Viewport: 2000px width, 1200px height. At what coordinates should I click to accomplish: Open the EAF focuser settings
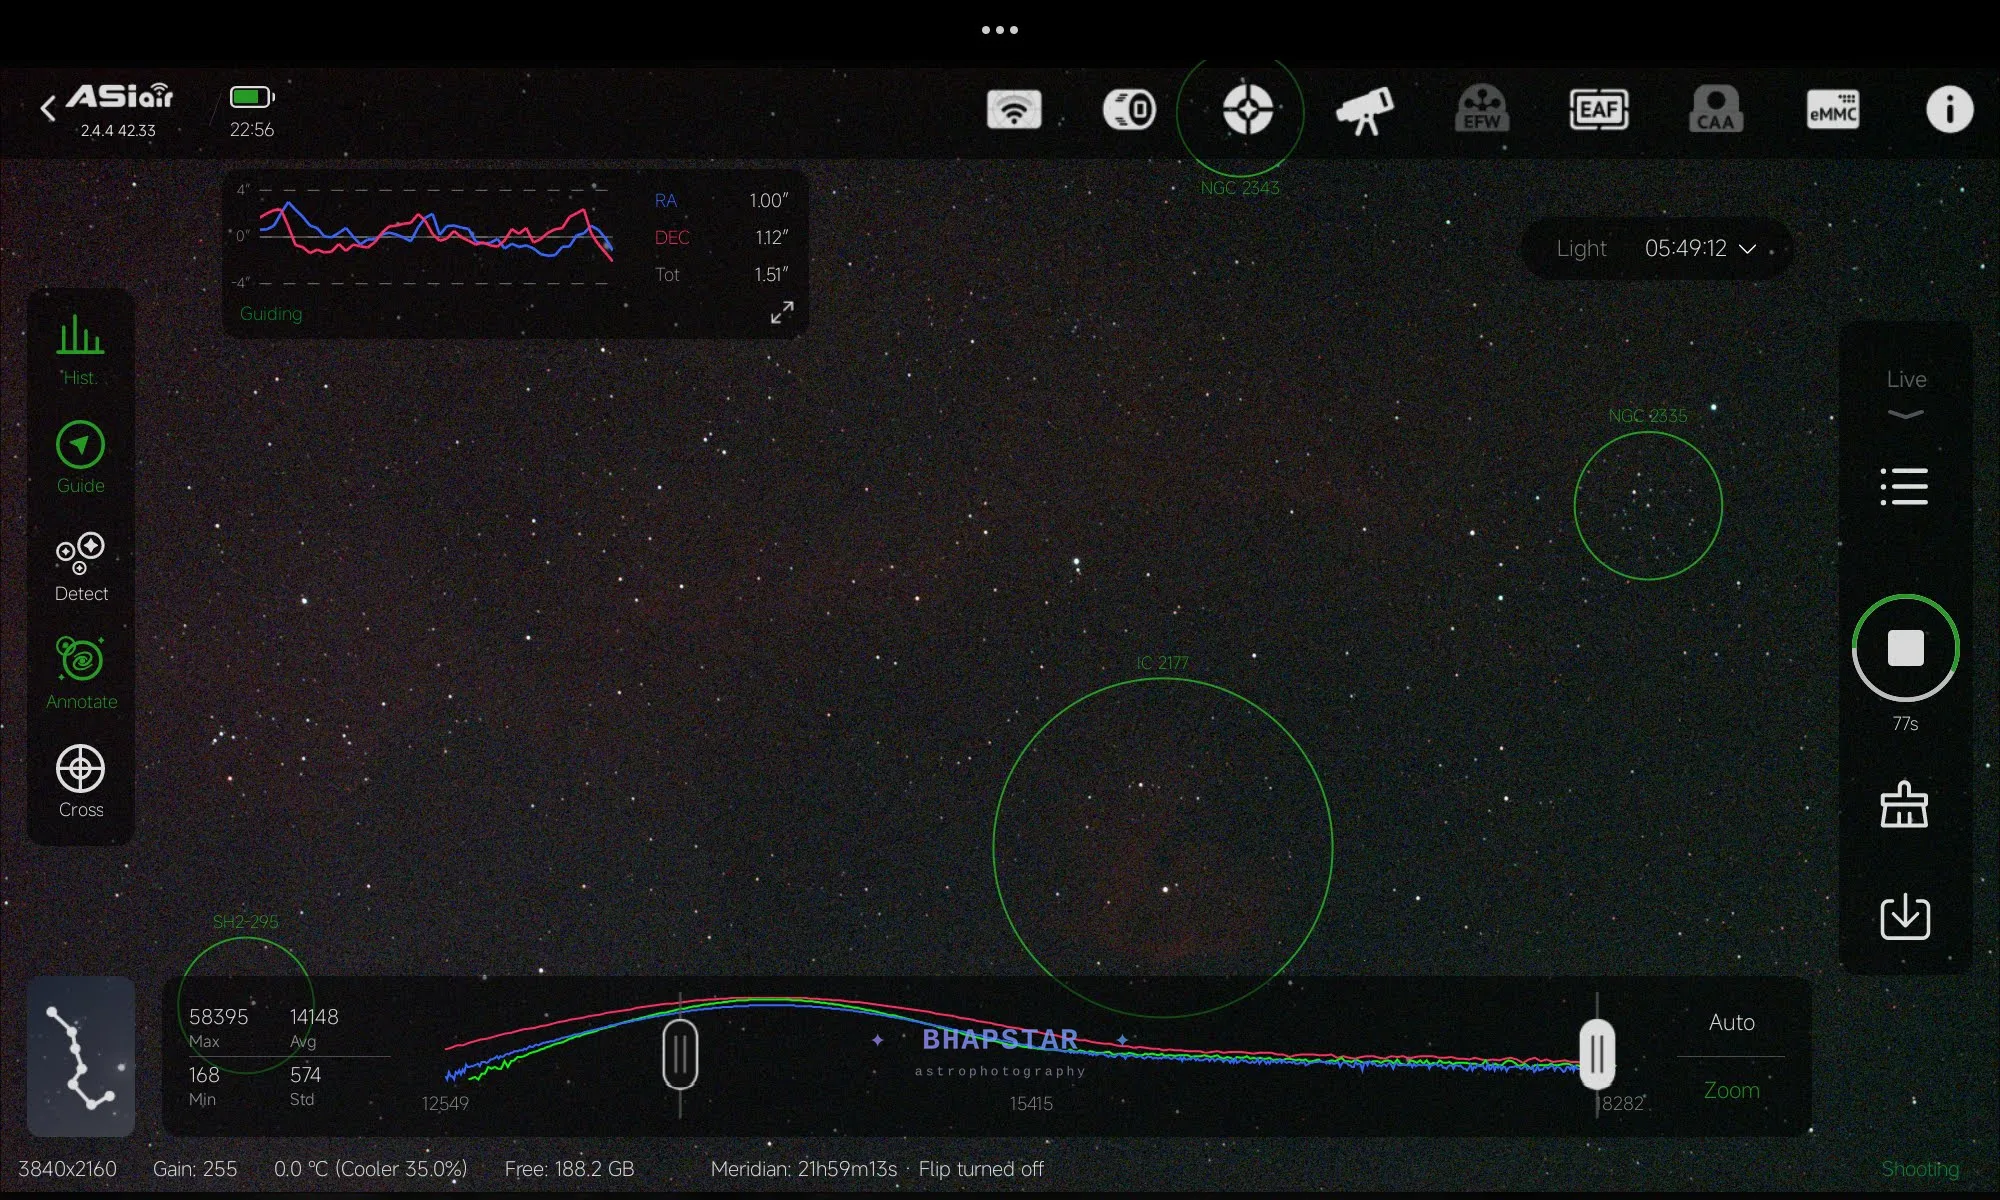1598,109
